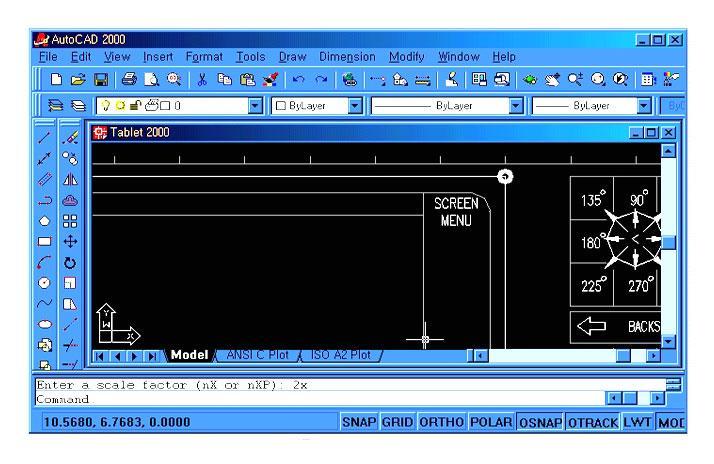This screenshot has width=714, height=464.
Task: Toggle ORTHO mode on
Action: [x=442, y=423]
